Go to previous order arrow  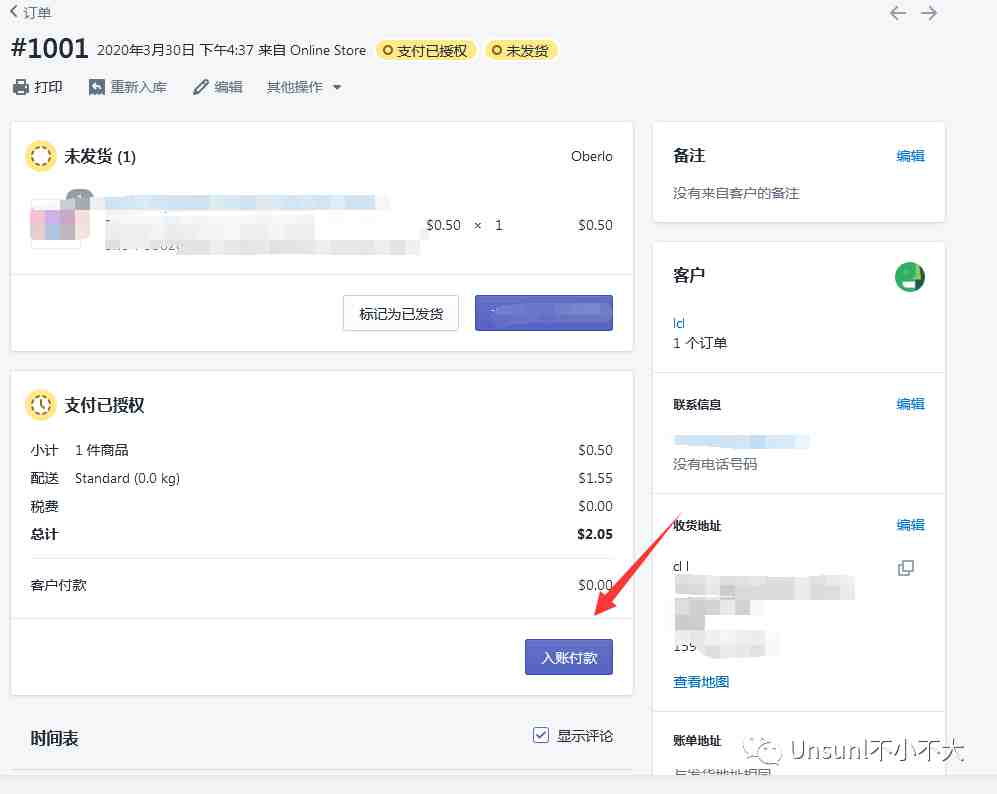(898, 13)
